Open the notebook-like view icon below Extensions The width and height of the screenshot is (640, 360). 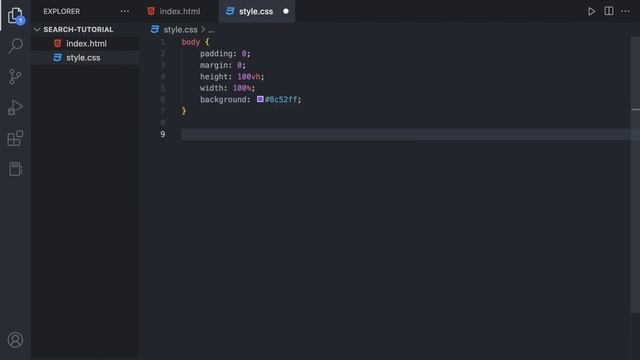tap(16, 169)
